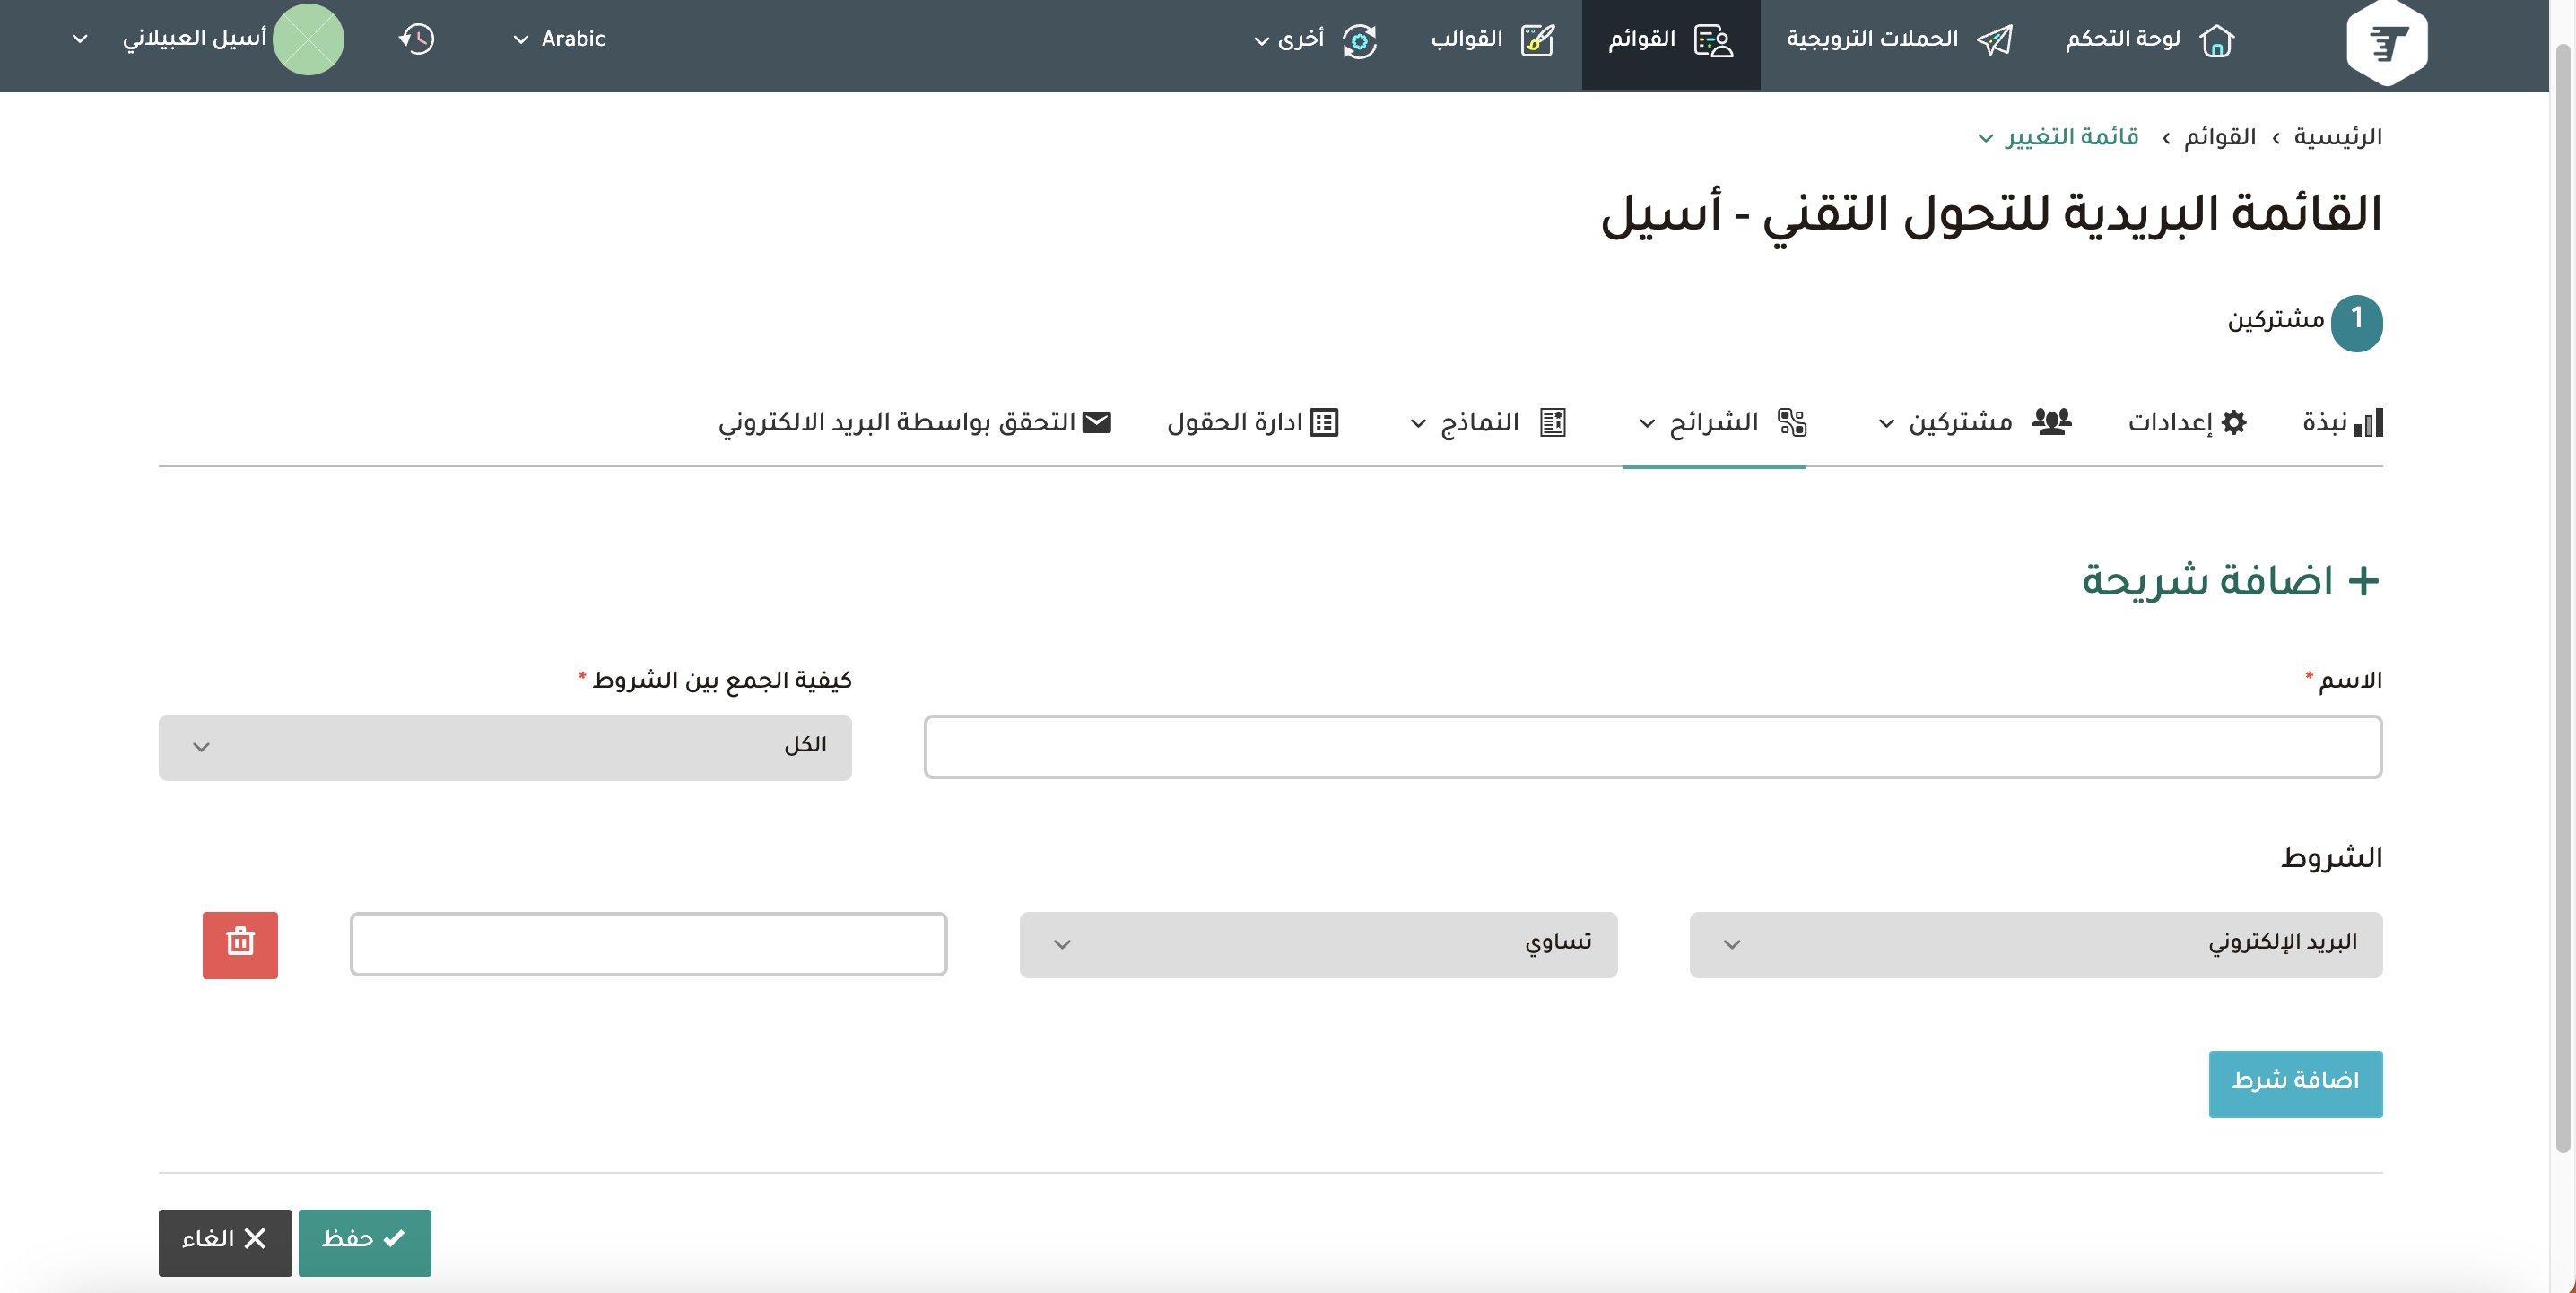
Task: Open the Arabic language dropdown
Action: [x=559, y=39]
